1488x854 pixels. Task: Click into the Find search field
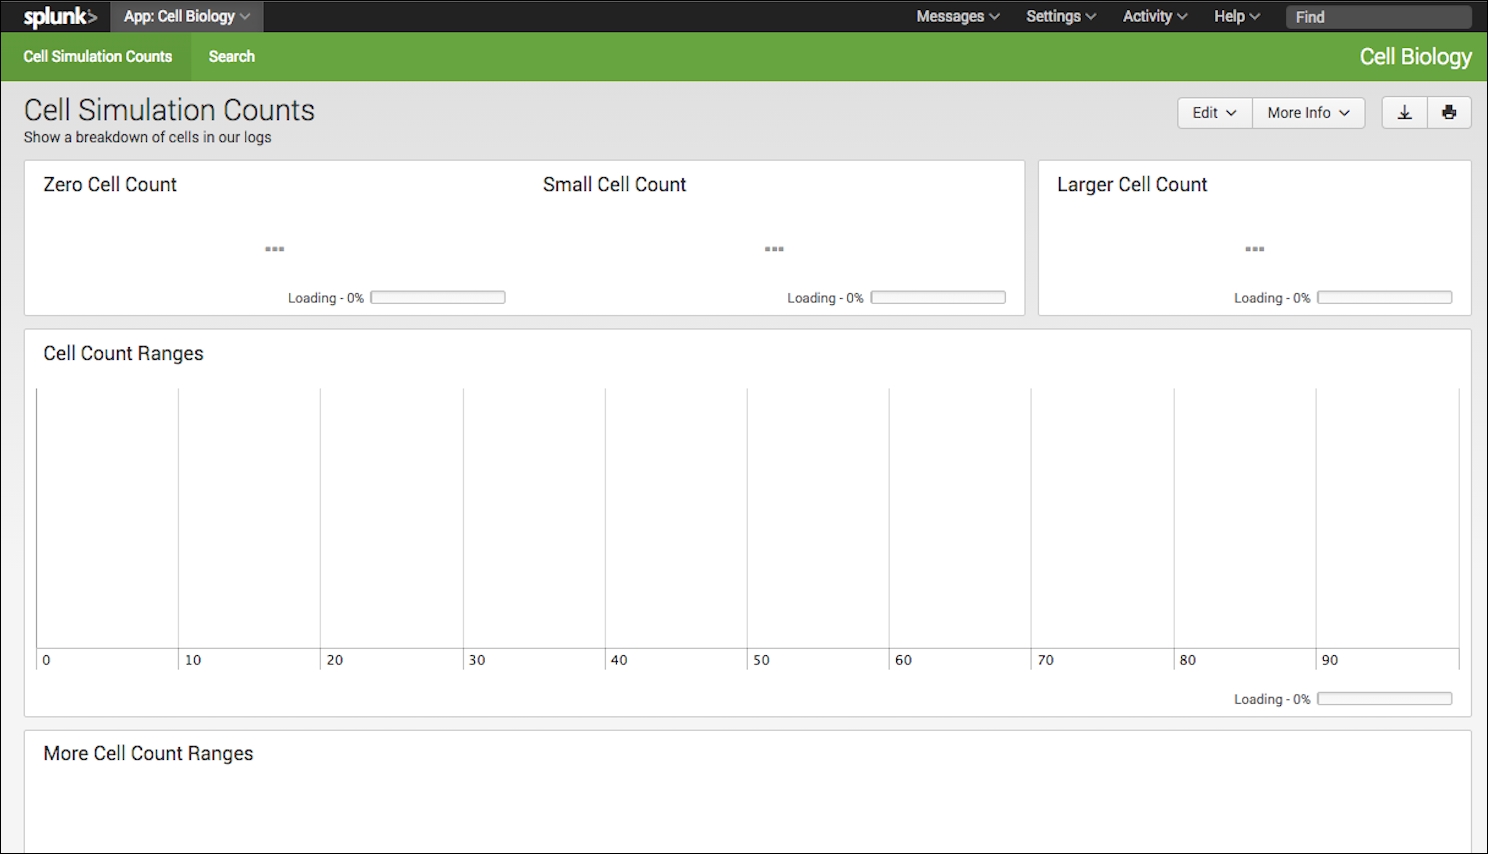click(x=1378, y=17)
